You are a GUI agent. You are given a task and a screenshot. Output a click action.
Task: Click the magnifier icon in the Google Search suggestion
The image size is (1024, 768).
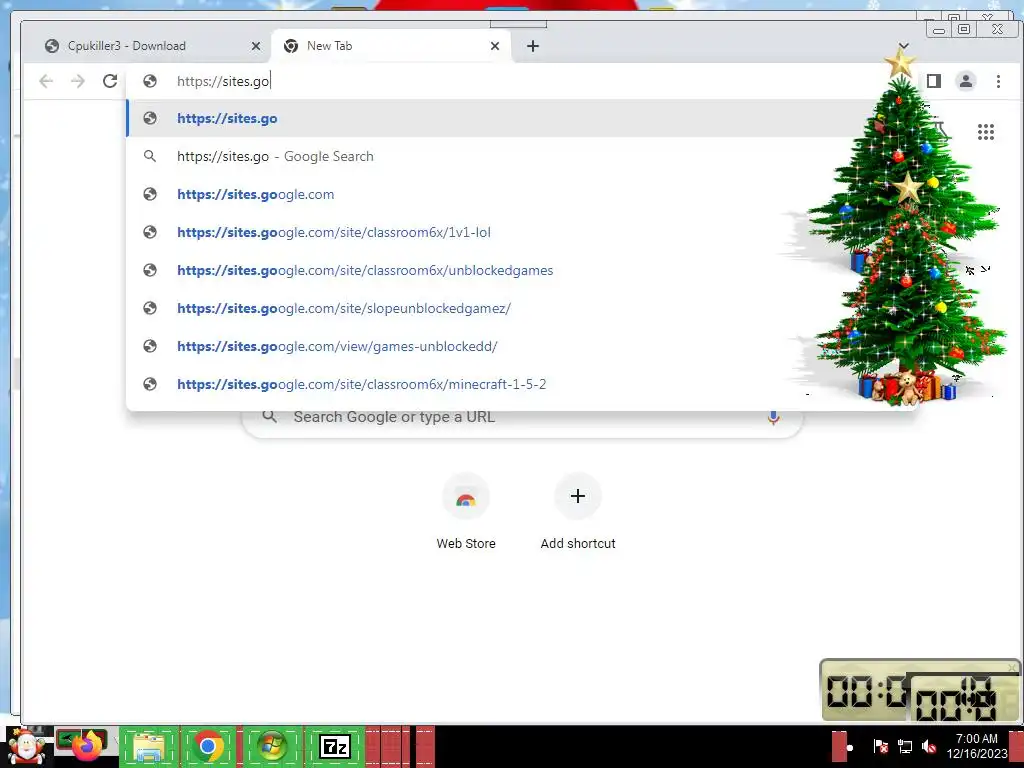[x=150, y=156]
